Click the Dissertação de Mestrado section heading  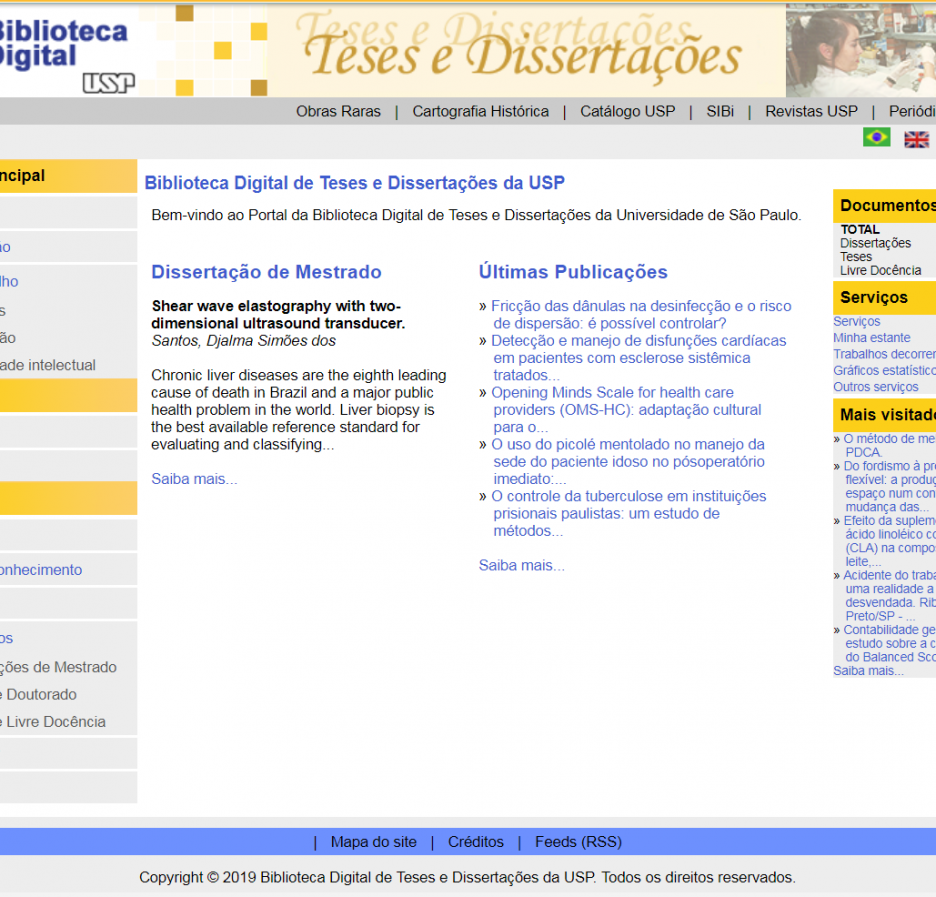[266, 272]
